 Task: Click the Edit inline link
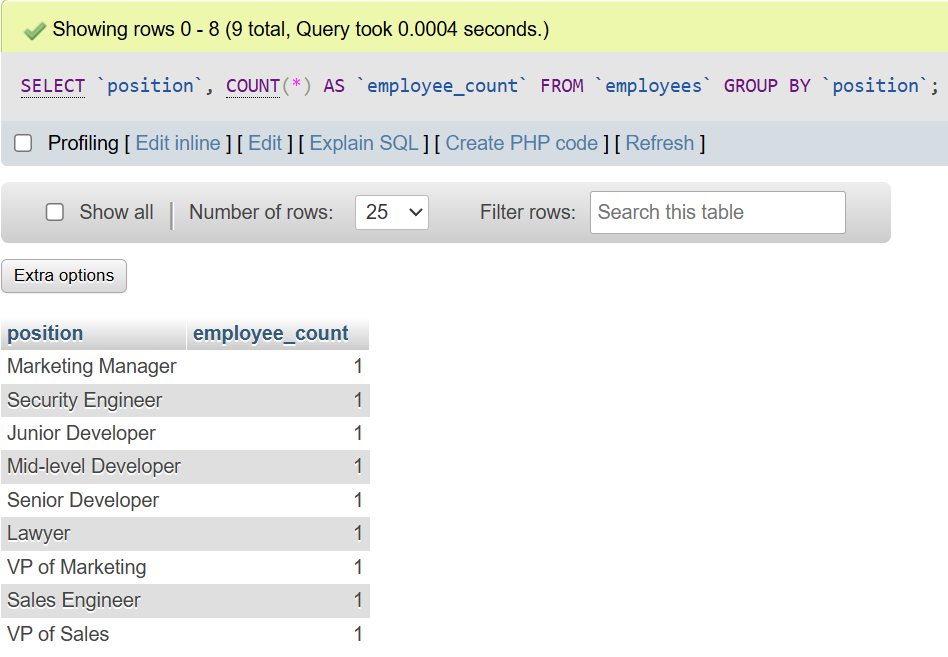coord(178,143)
